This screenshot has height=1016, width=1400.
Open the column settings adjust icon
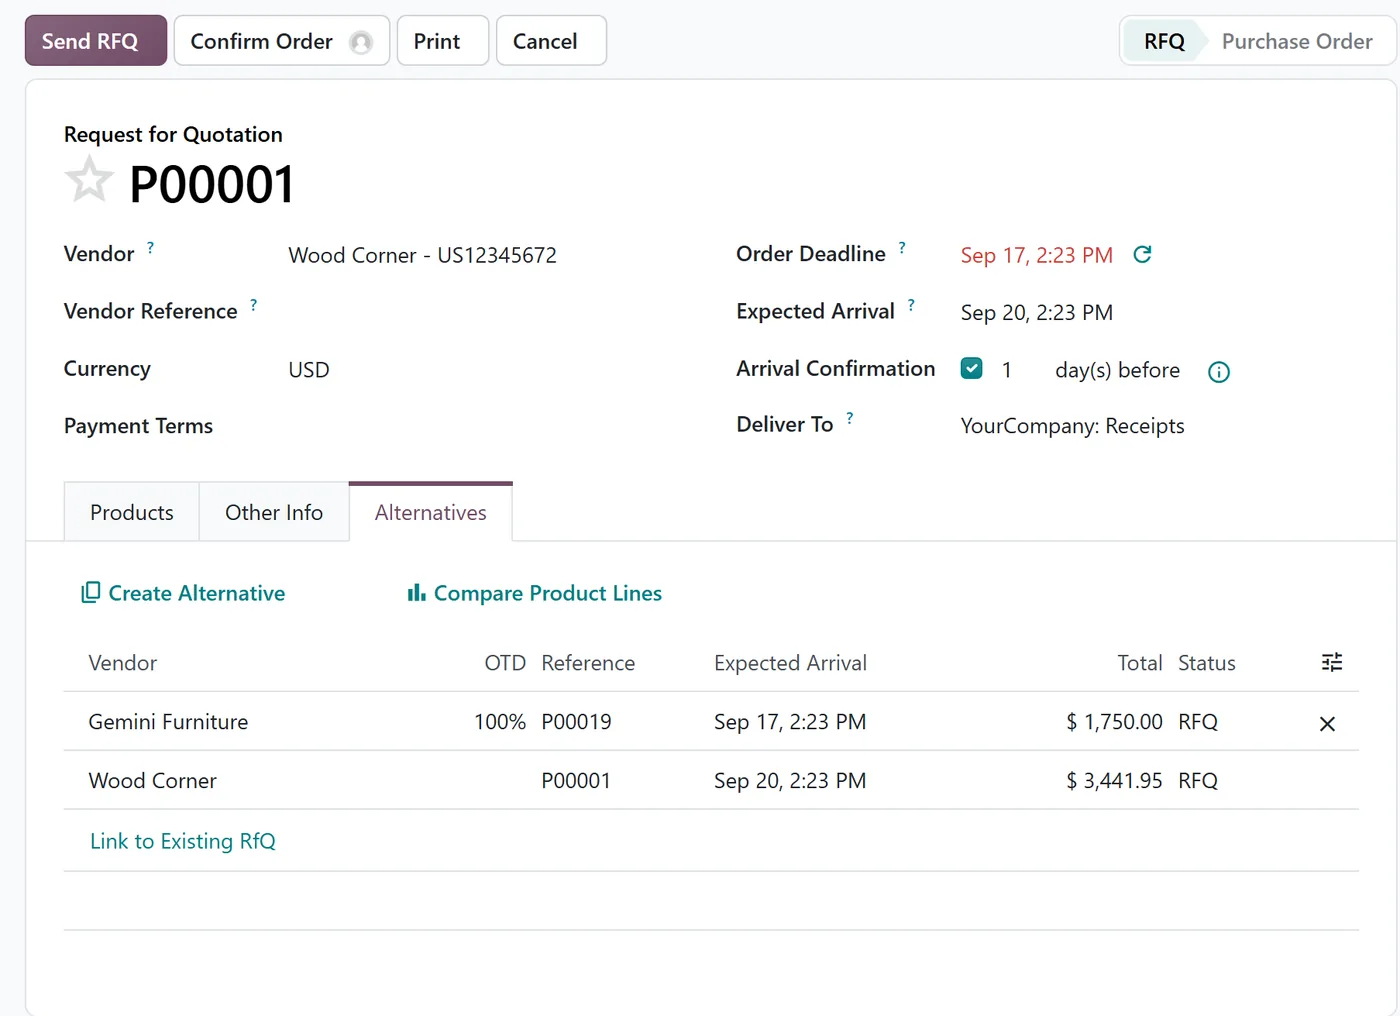pyautogui.click(x=1331, y=662)
